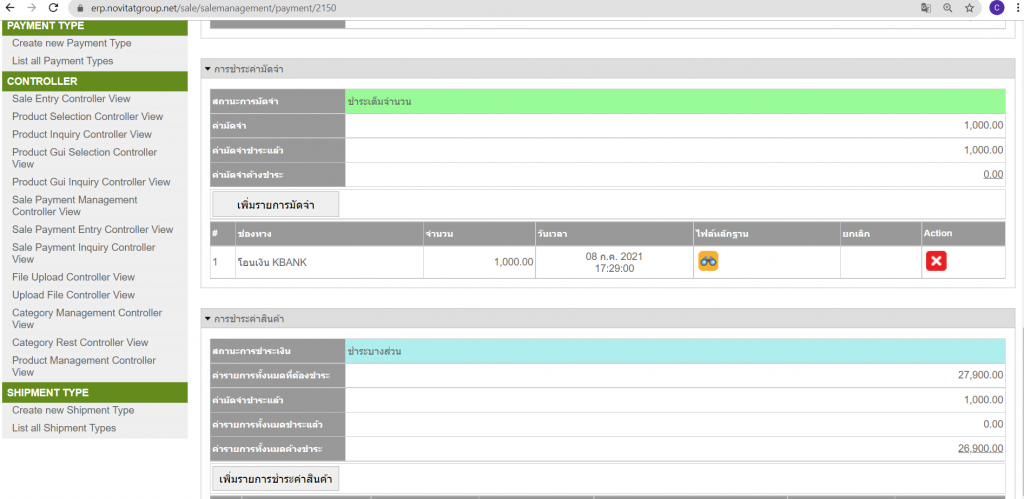Image resolution: width=1024 pixels, height=499 pixels.
Task: Open the browser zoom magnifier icon
Action: [x=947, y=8]
